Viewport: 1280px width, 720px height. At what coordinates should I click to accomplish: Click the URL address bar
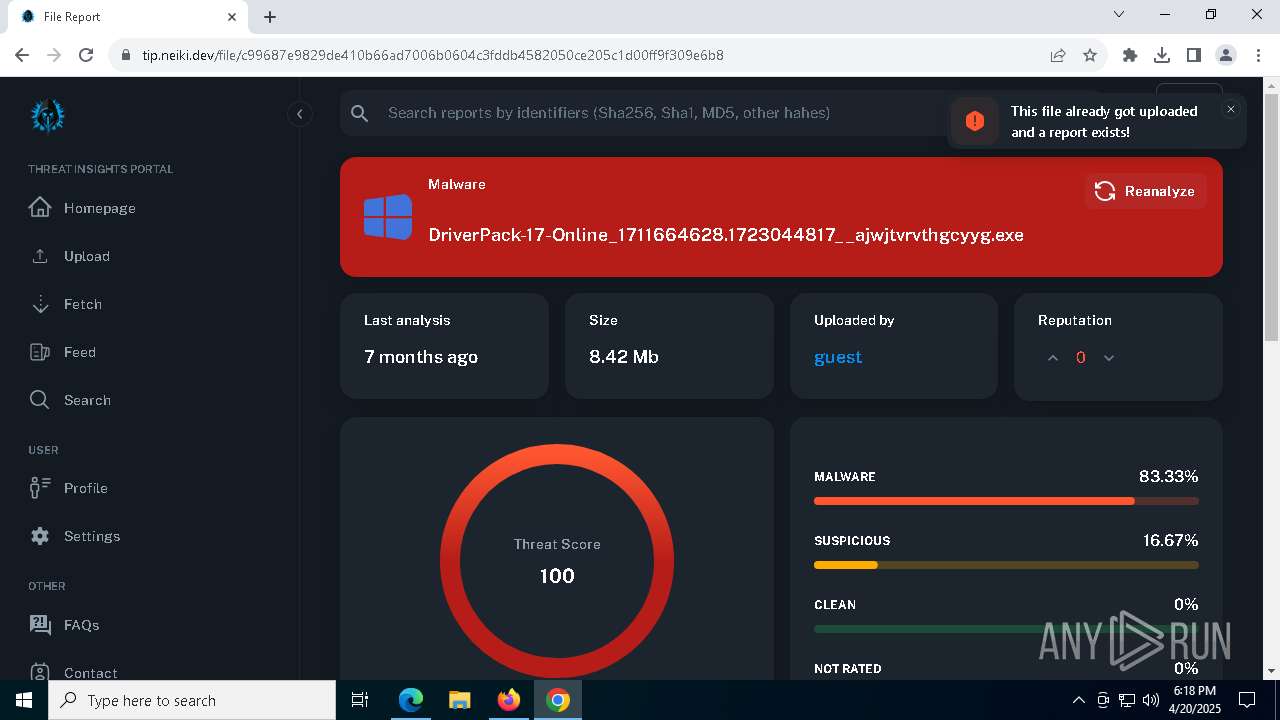[x=580, y=55]
